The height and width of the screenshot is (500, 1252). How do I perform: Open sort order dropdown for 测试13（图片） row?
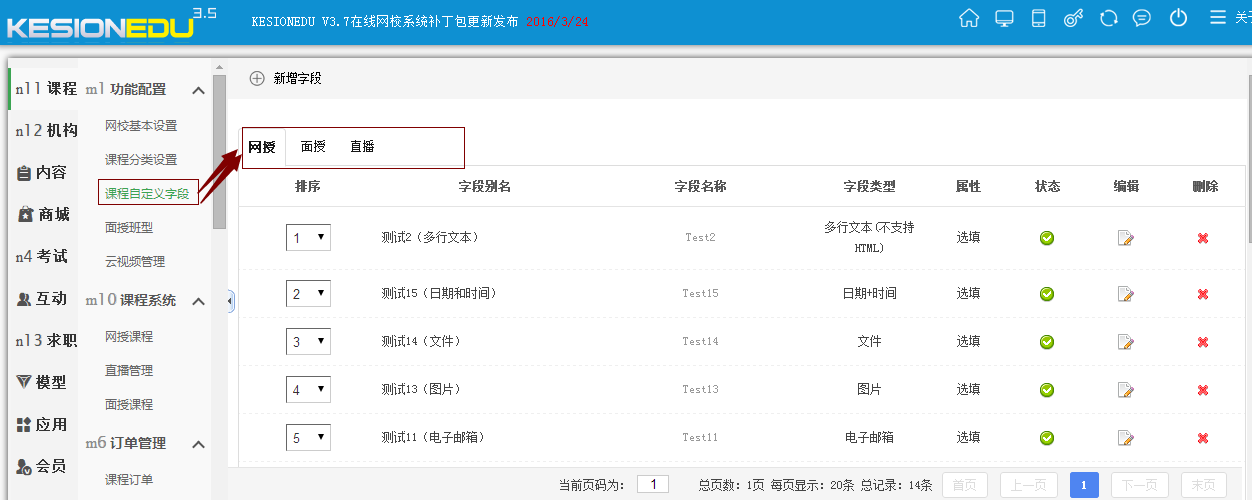point(308,390)
